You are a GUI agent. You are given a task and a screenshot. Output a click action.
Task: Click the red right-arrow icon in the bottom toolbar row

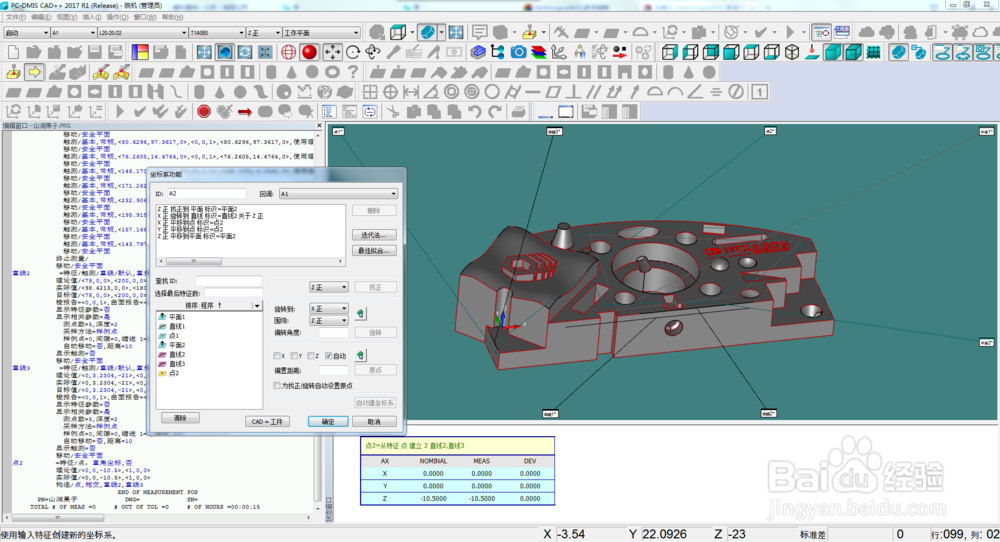coord(245,112)
